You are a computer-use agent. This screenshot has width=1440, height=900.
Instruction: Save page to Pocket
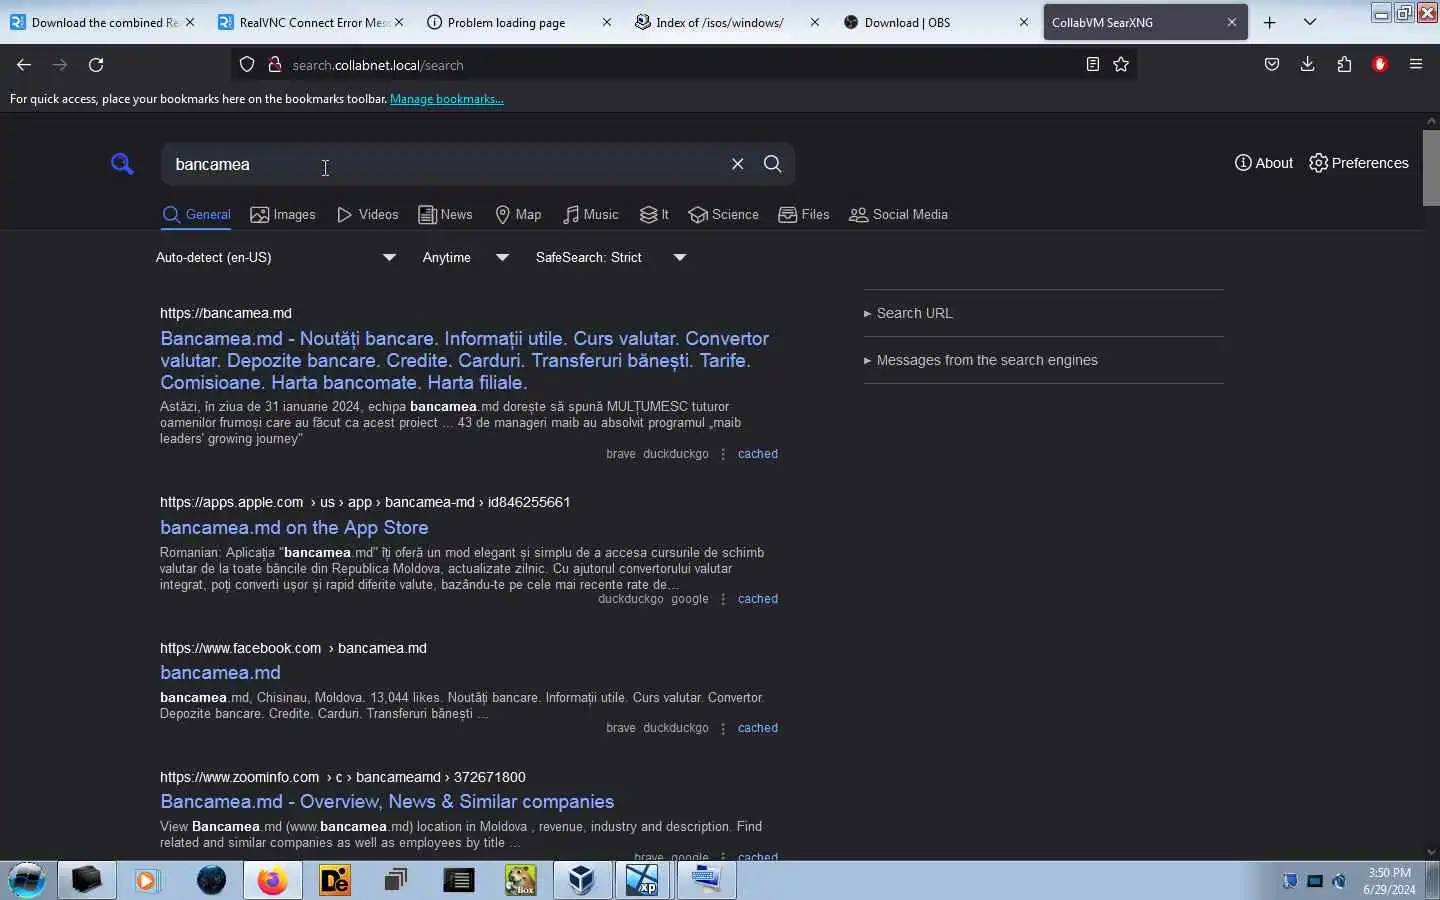[1272, 65]
